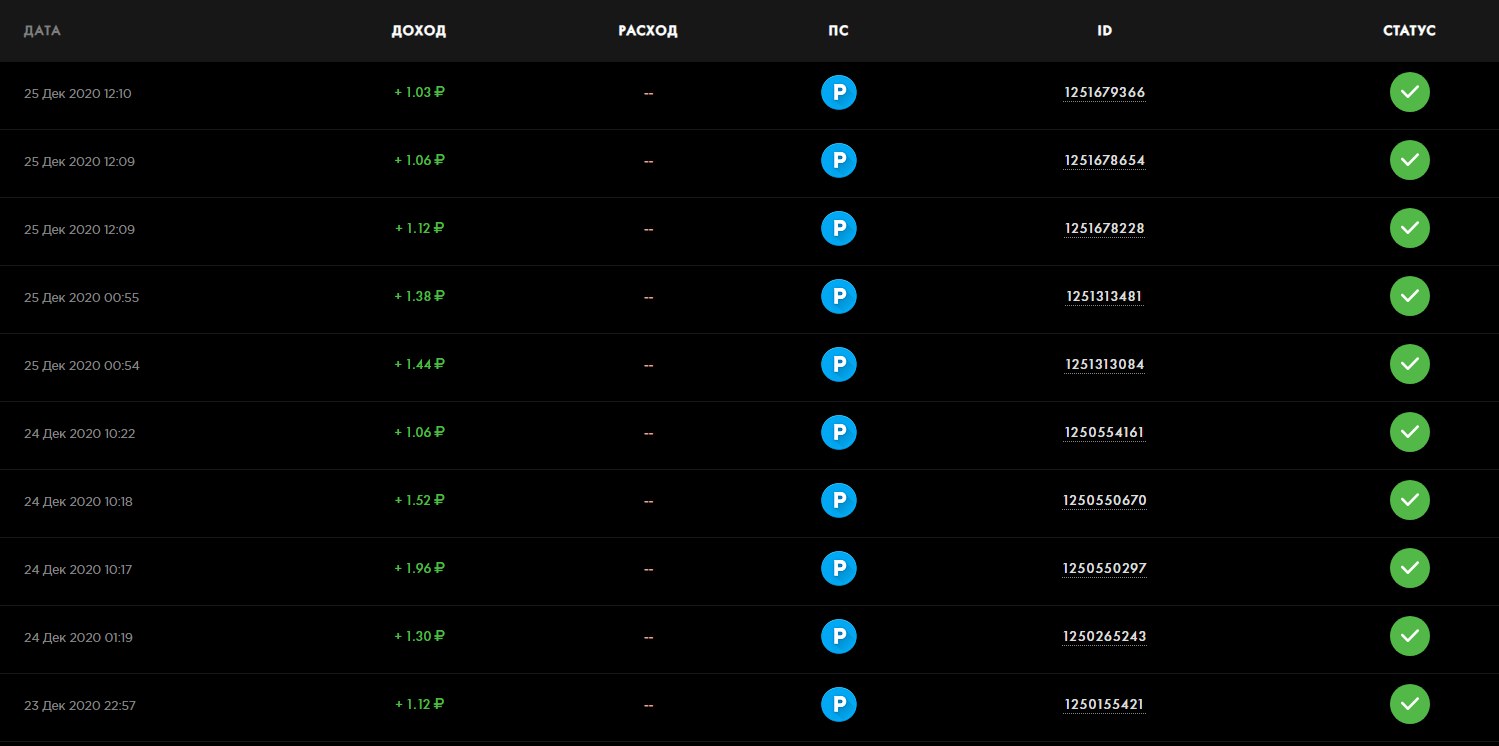Click the Payeer icon for transaction 1250550297

click(839, 569)
